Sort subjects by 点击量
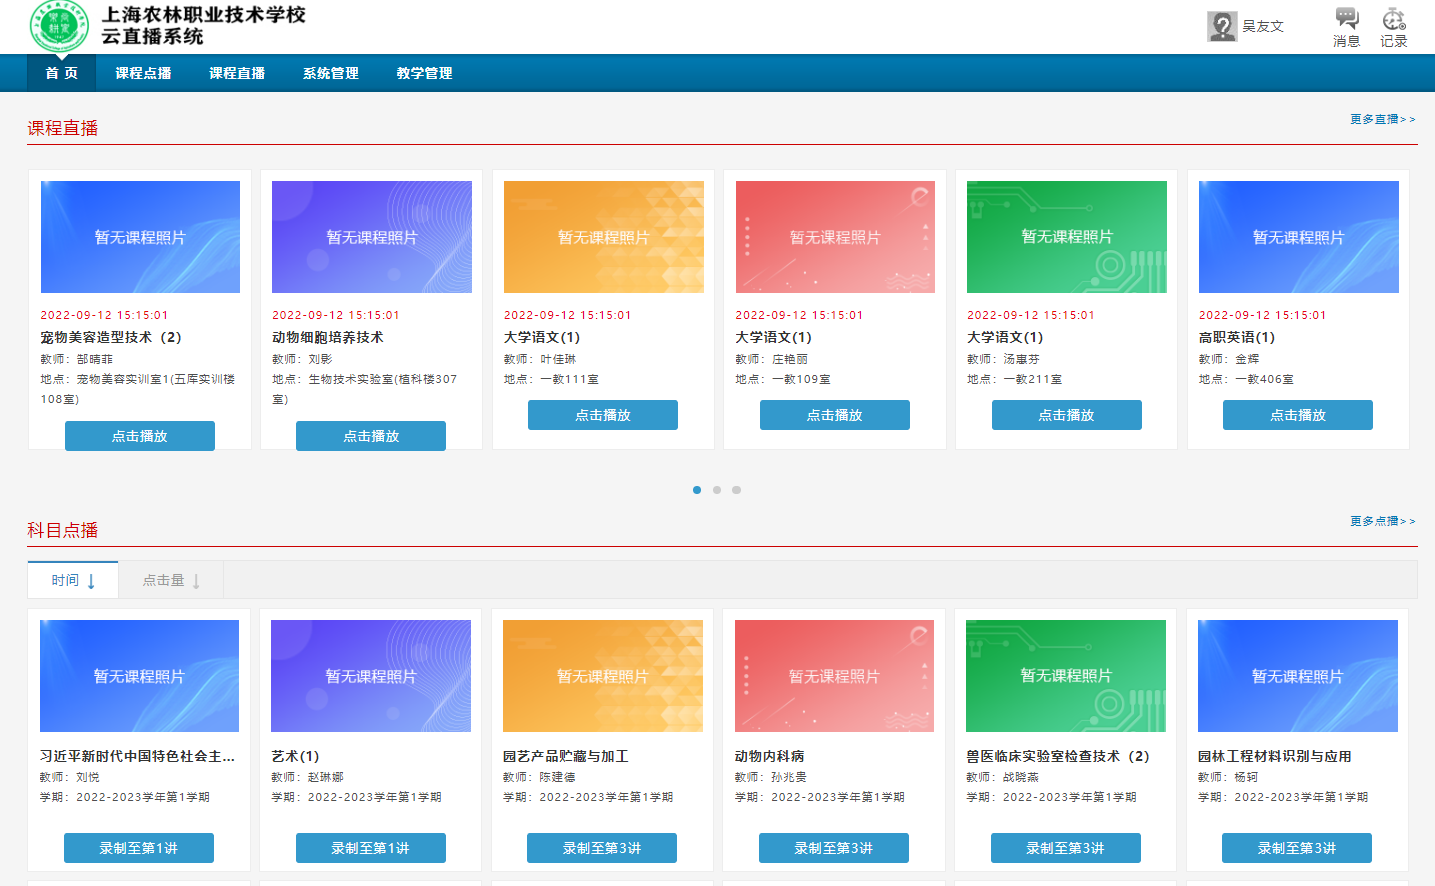1435x886 pixels. pyautogui.click(x=170, y=580)
